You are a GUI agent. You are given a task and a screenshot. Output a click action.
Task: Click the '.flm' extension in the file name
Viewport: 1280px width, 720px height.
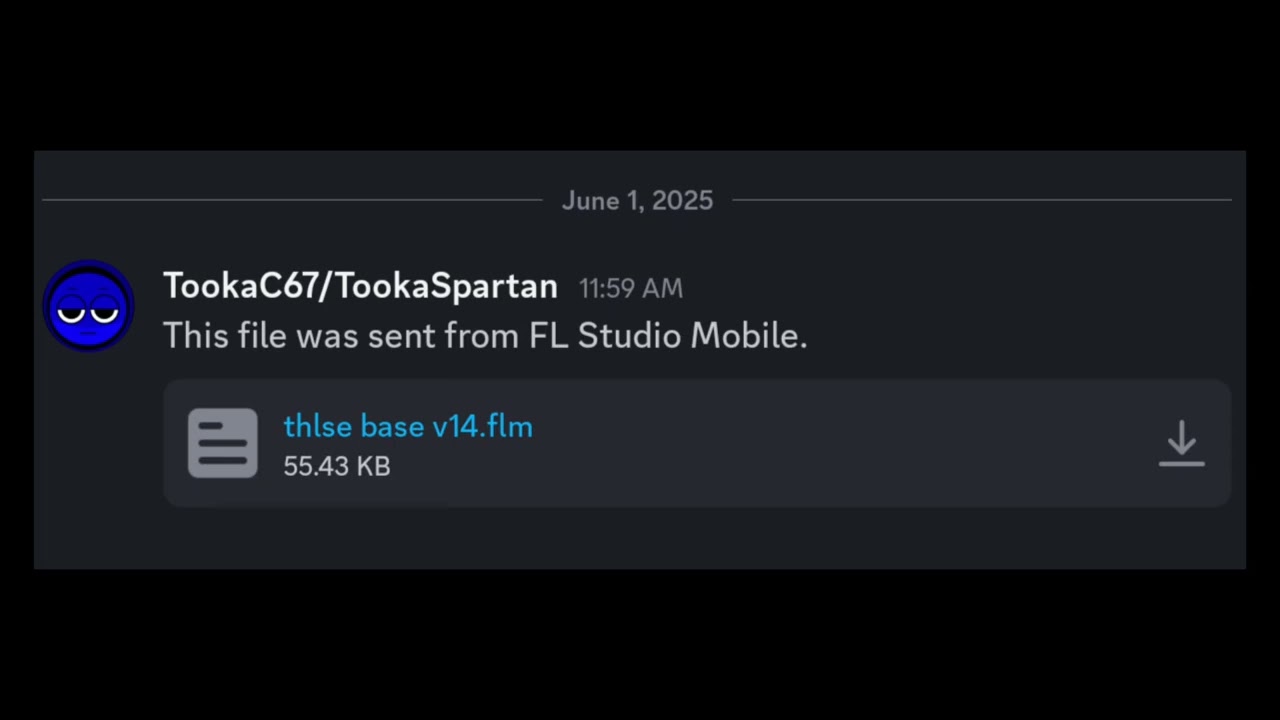point(509,427)
